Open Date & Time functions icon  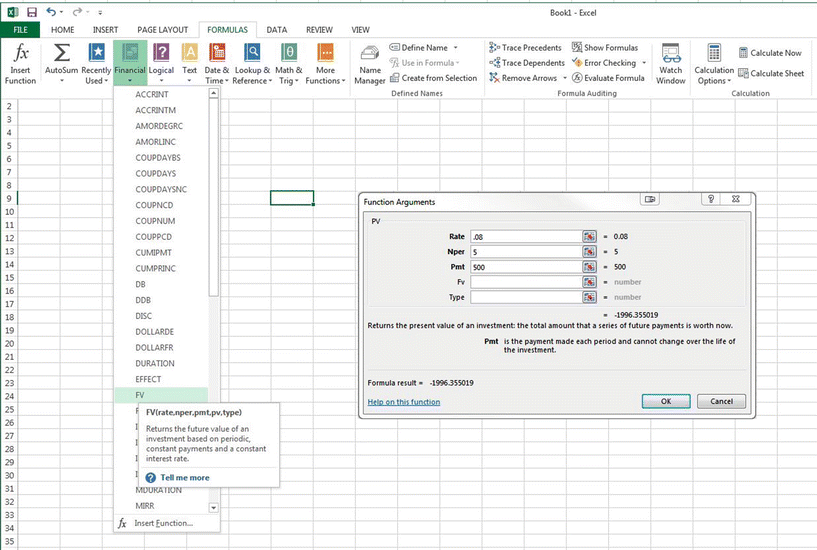click(x=217, y=53)
